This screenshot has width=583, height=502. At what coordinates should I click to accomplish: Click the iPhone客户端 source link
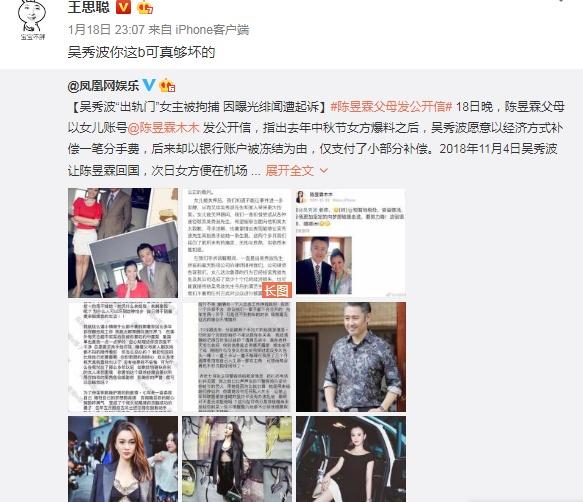pyautogui.click(x=212, y=29)
